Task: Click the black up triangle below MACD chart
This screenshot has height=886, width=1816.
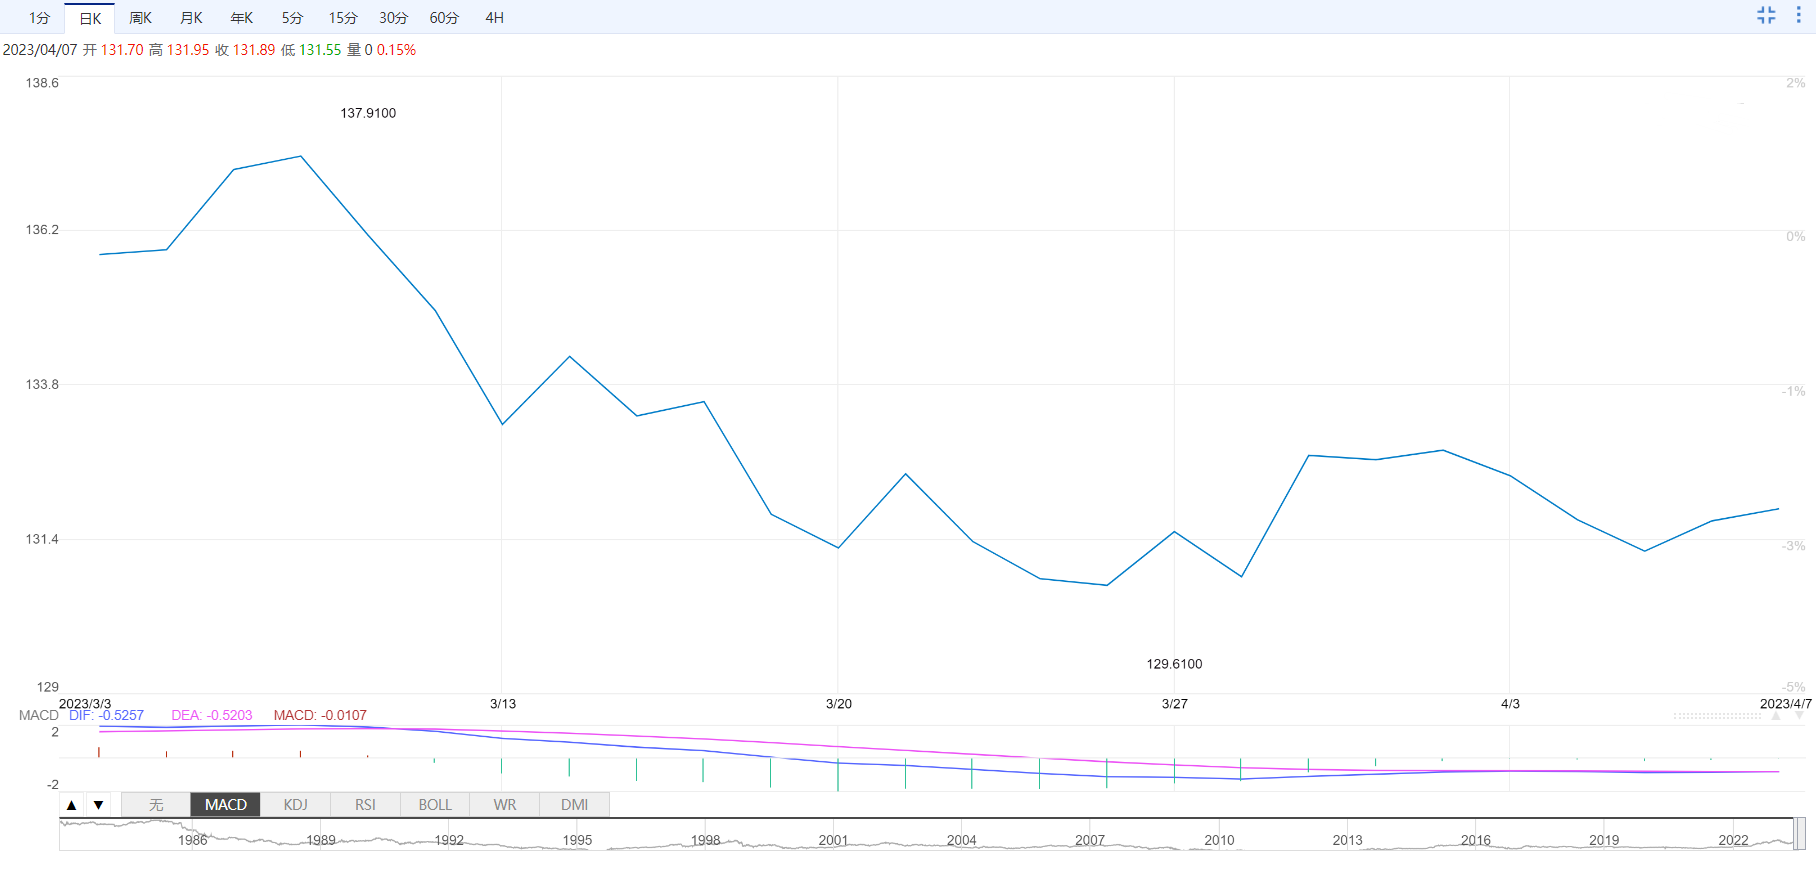Action: 72,805
